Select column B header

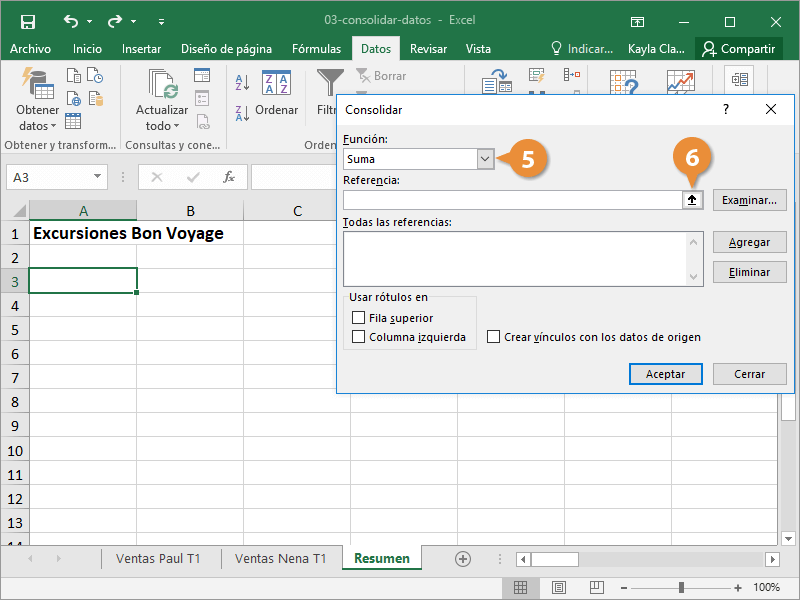pyautogui.click(x=190, y=210)
